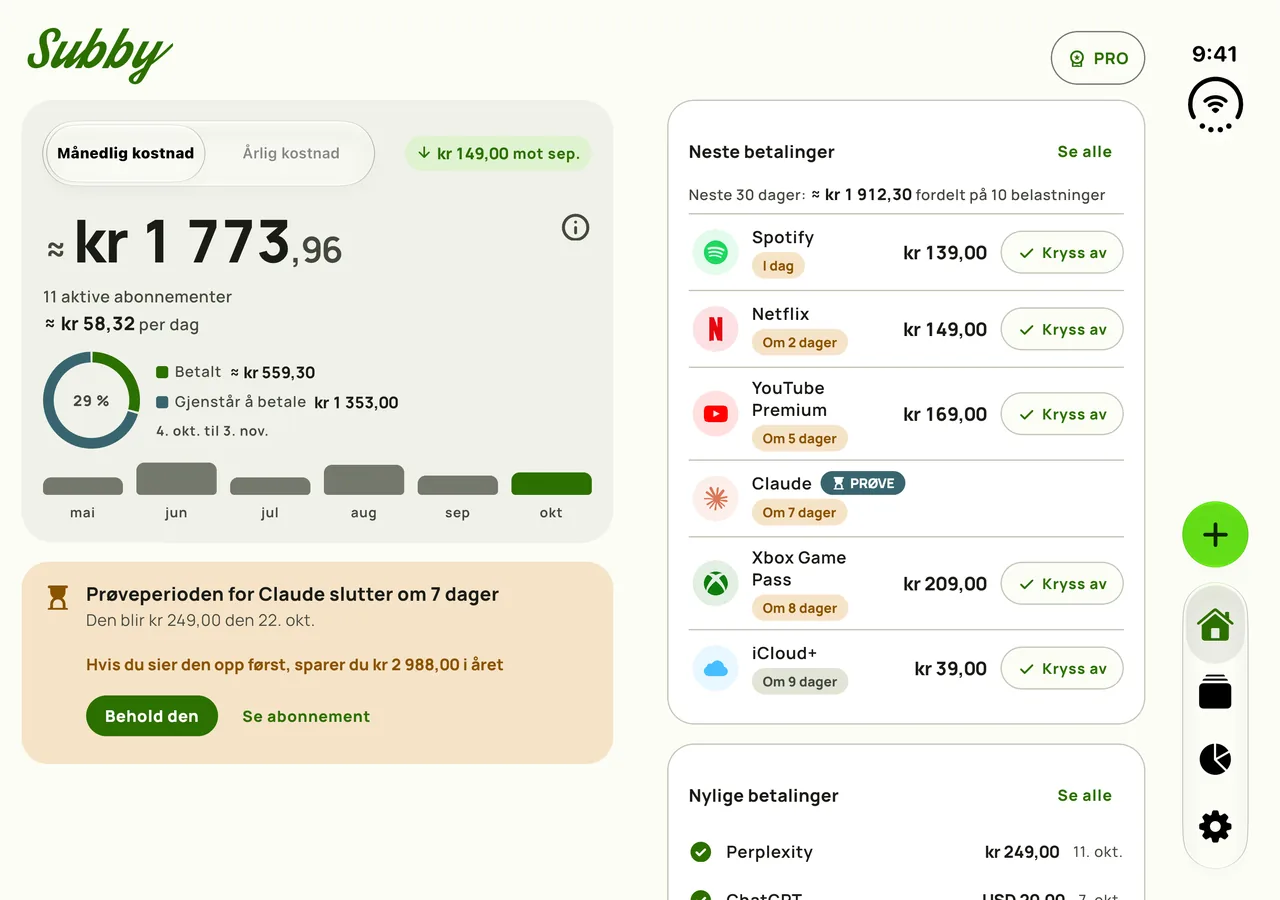
Task: Click the Wi-Fi status icon
Action: click(x=1215, y=104)
